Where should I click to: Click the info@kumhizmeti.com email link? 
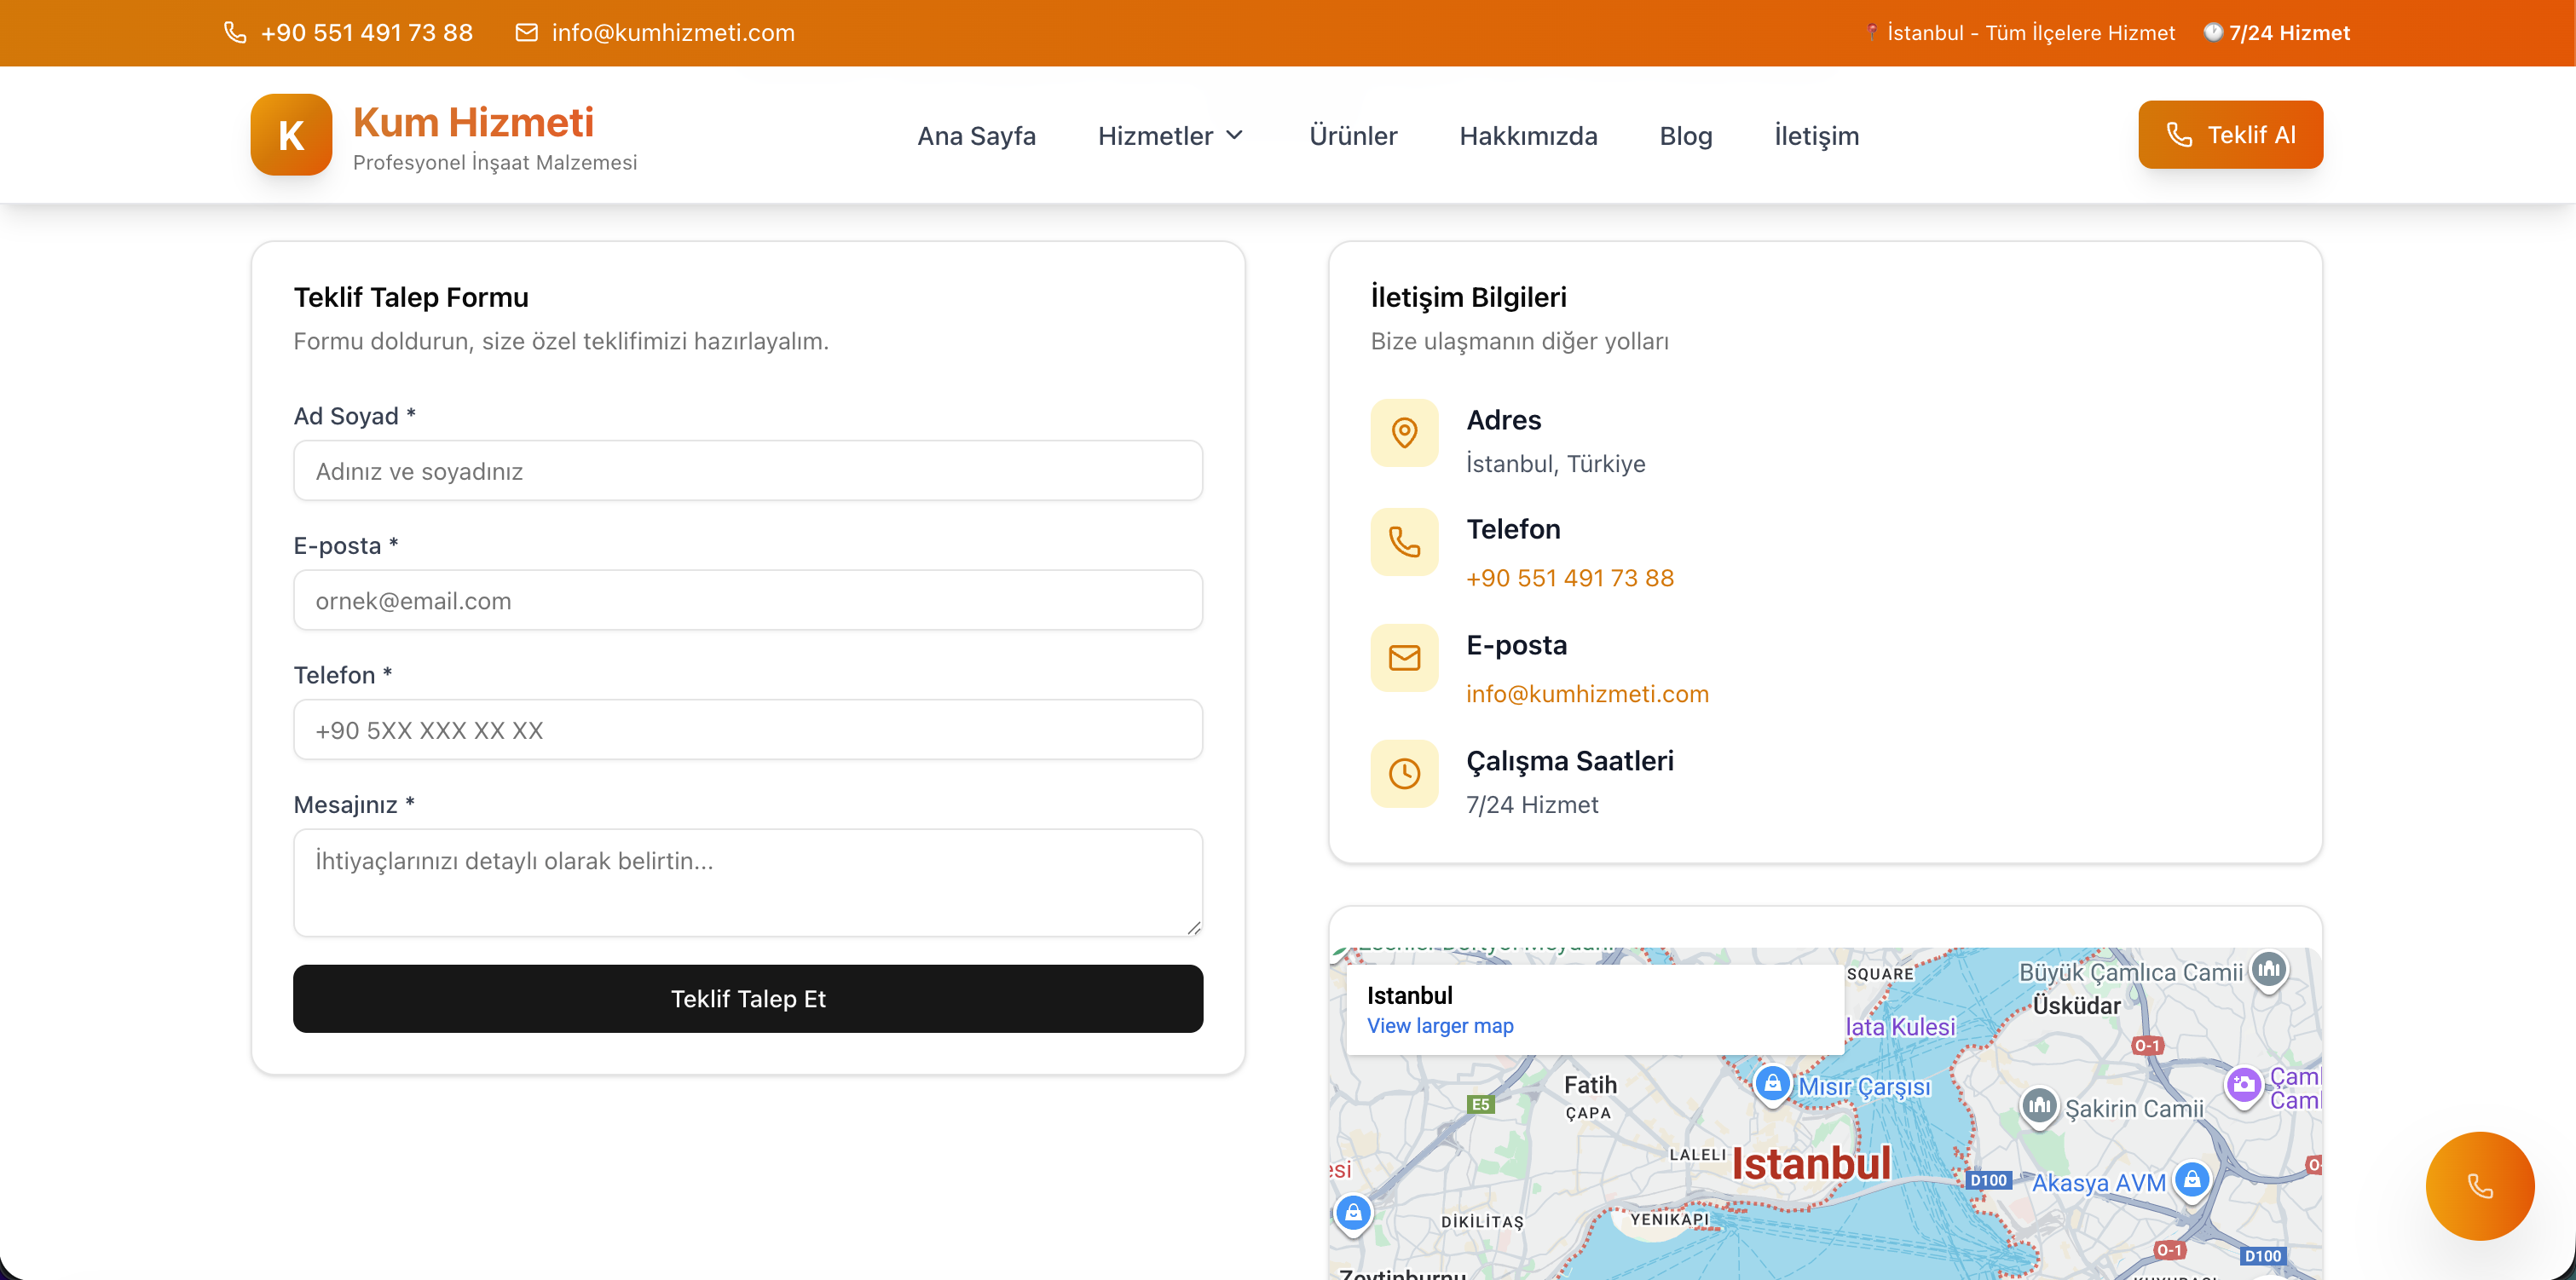1587,693
